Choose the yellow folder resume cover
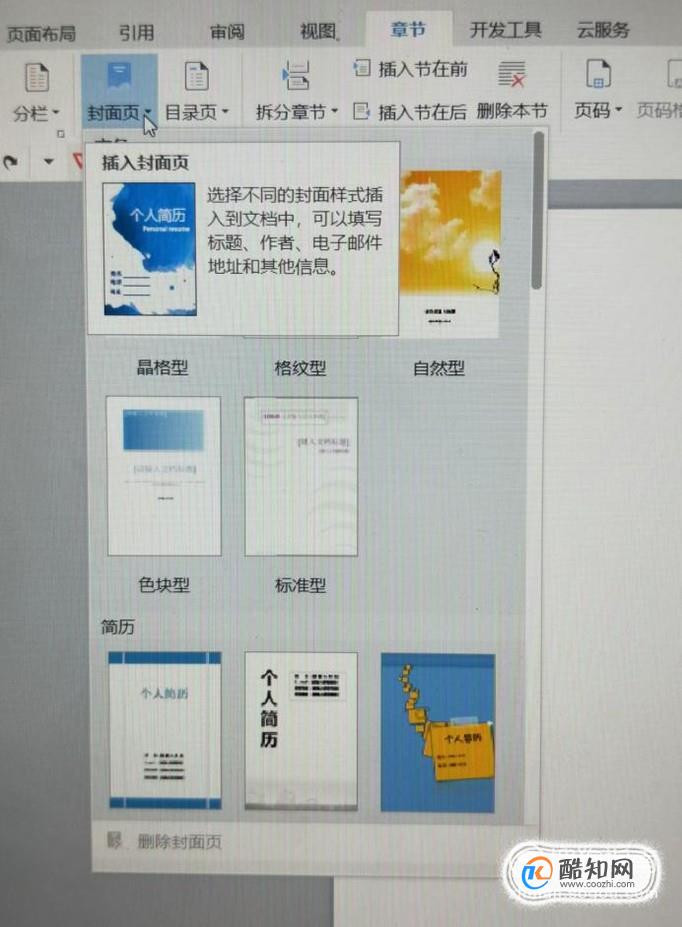 pyautogui.click(x=438, y=732)
